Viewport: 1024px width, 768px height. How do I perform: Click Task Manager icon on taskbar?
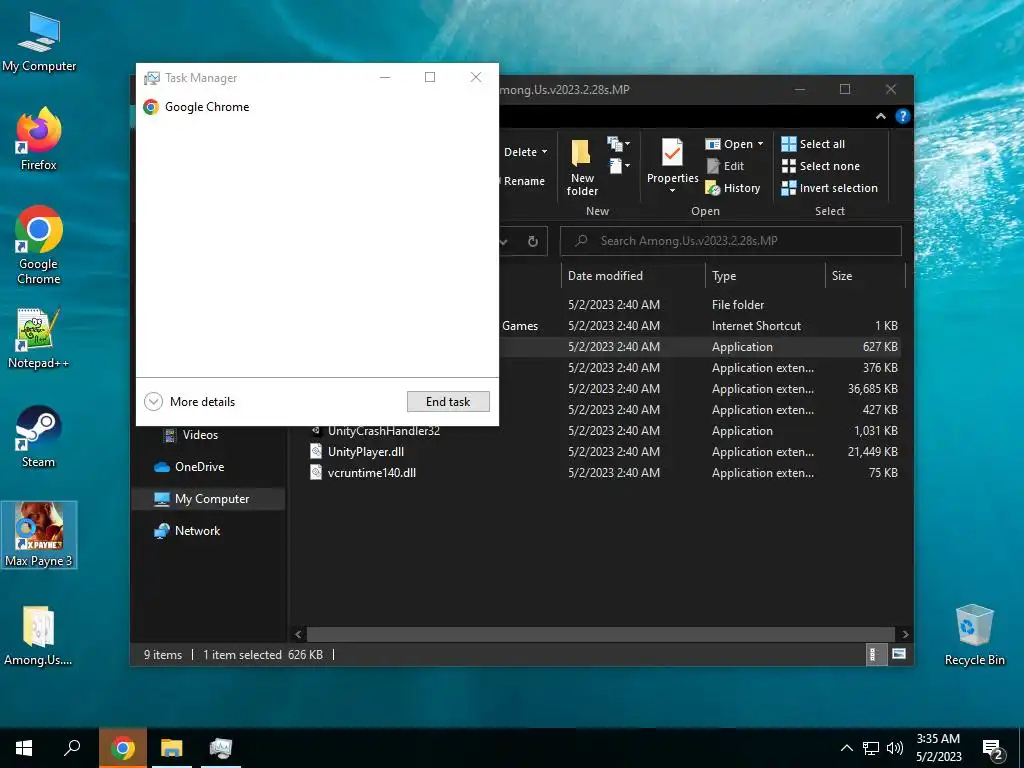221,748
